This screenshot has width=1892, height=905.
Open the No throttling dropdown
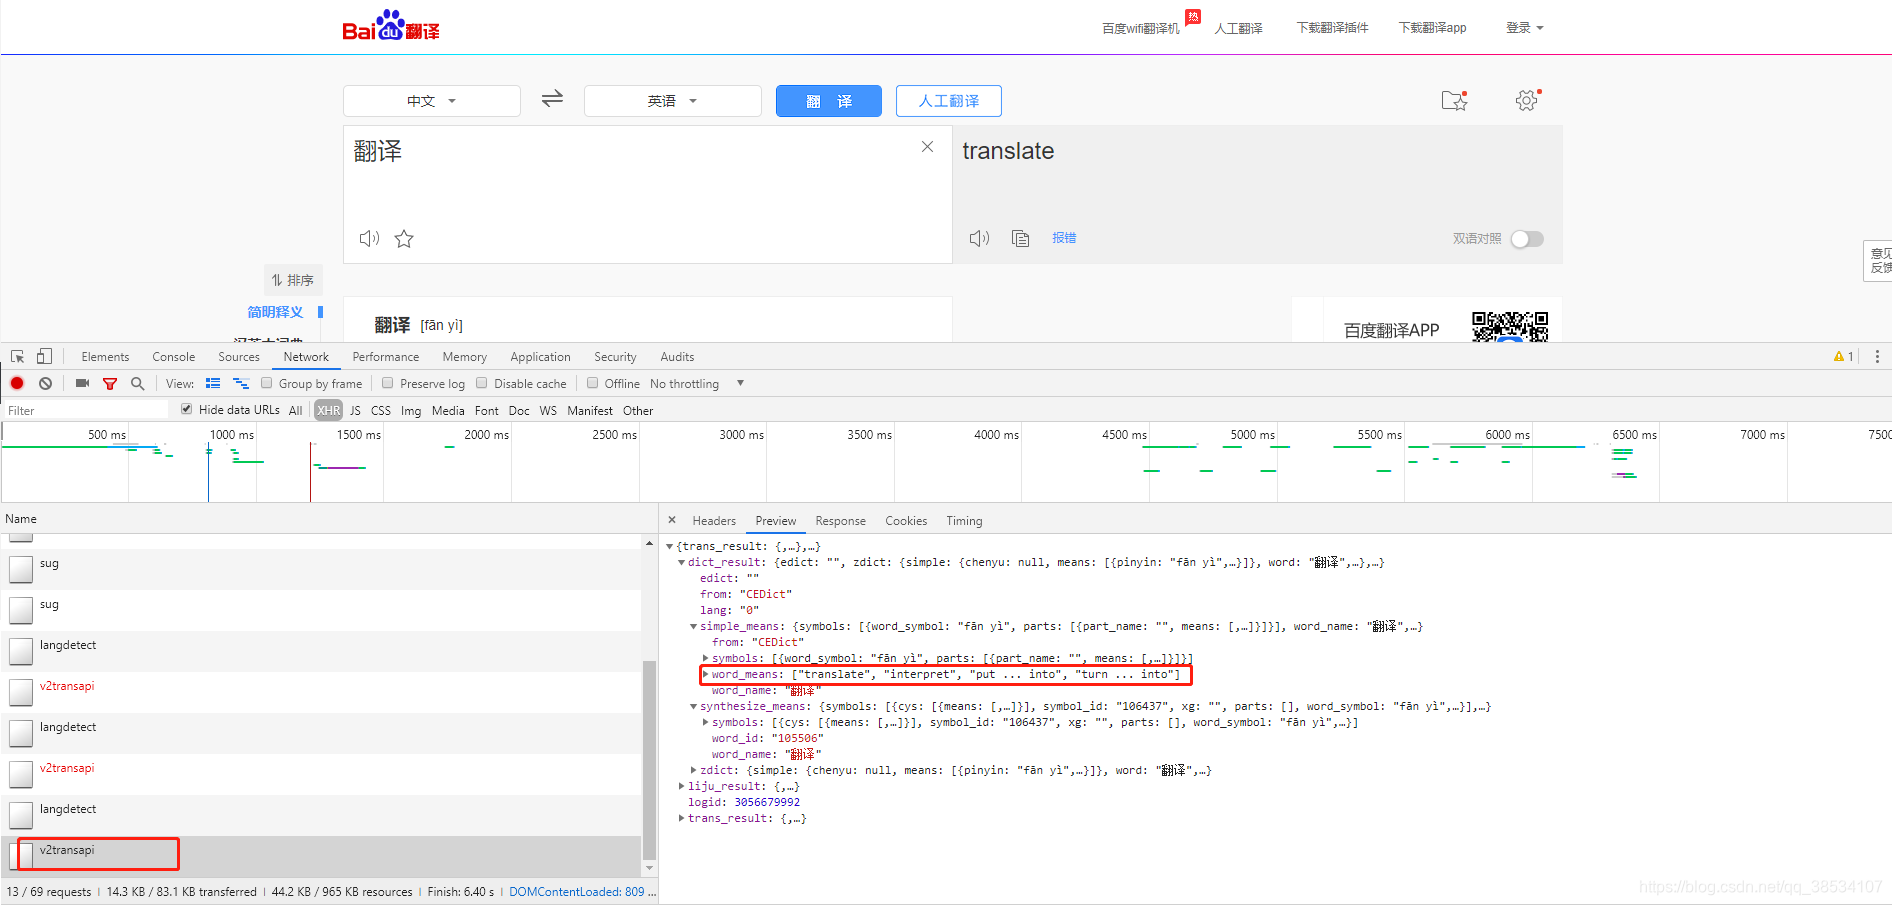point(696,383)
